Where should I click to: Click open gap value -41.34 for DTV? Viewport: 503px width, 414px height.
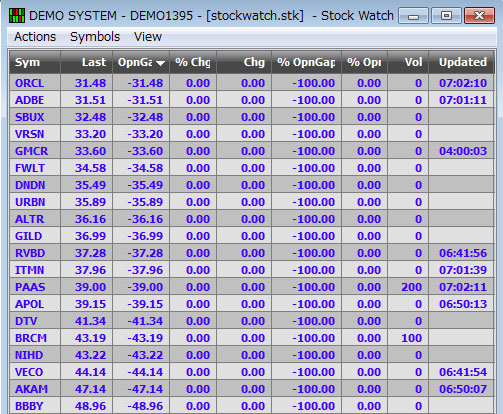pos(145,321)
